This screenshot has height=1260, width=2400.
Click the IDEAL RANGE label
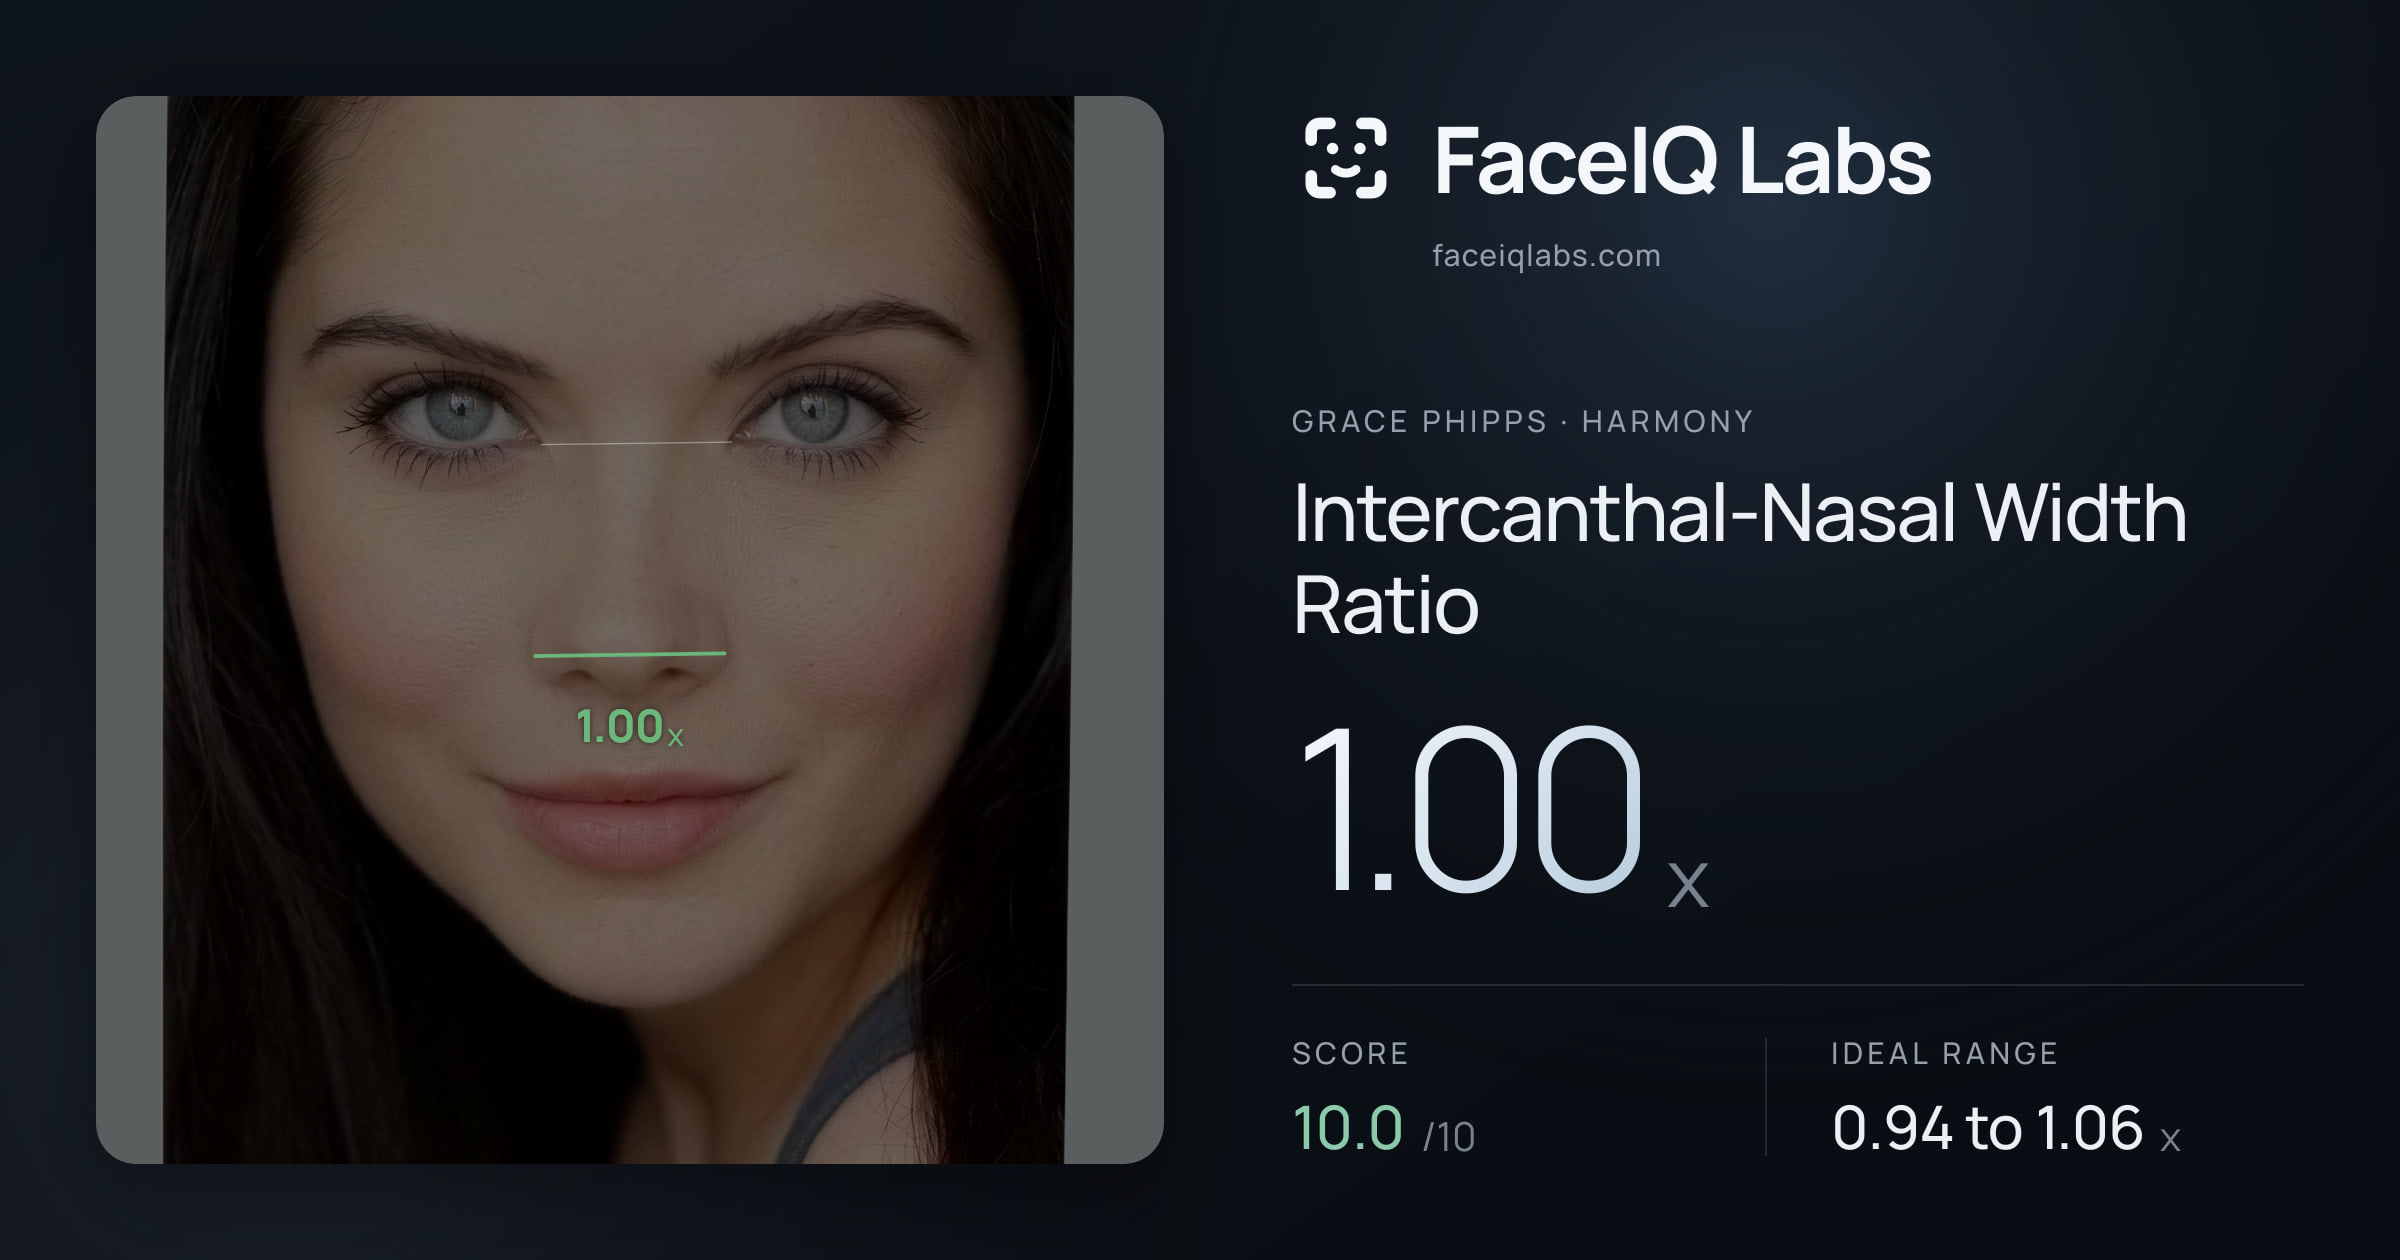point(1944,1053)
